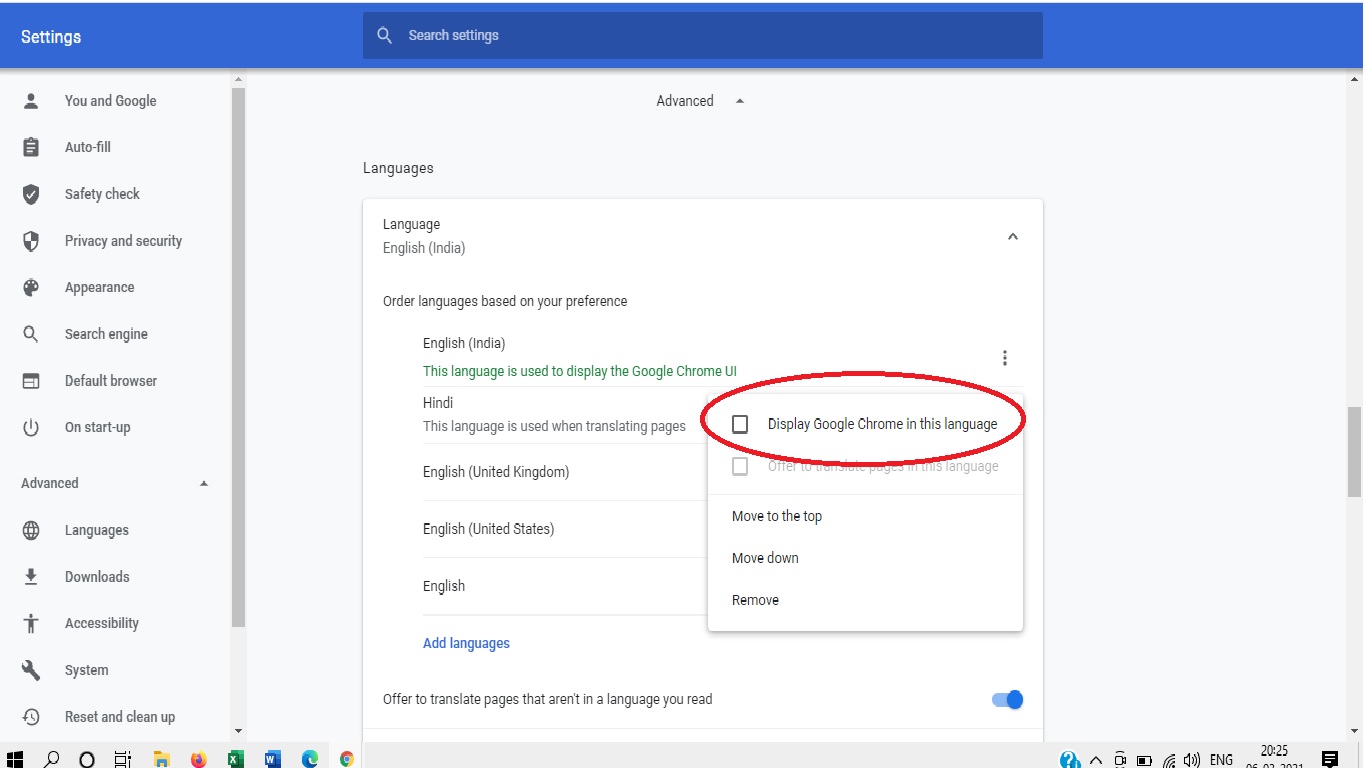Launch File Explorer from taskbar
The image size is (1366, 768).
(162, 759)
